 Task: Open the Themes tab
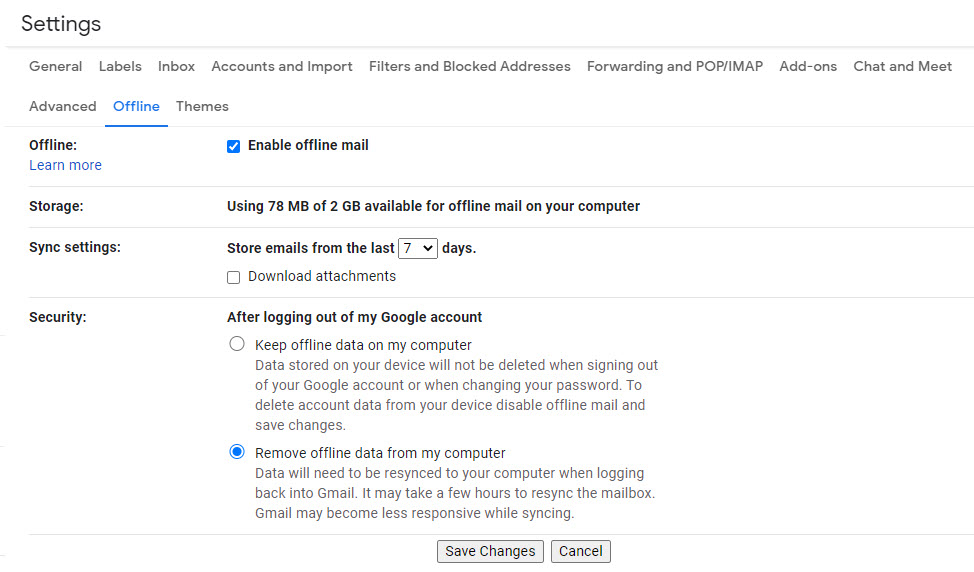[x=202, y=106]
